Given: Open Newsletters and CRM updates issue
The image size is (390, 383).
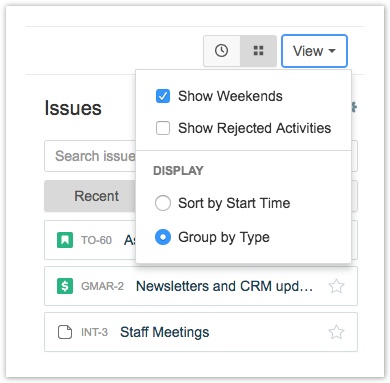Looking at the screenshot, I should (x=224, y=286).
